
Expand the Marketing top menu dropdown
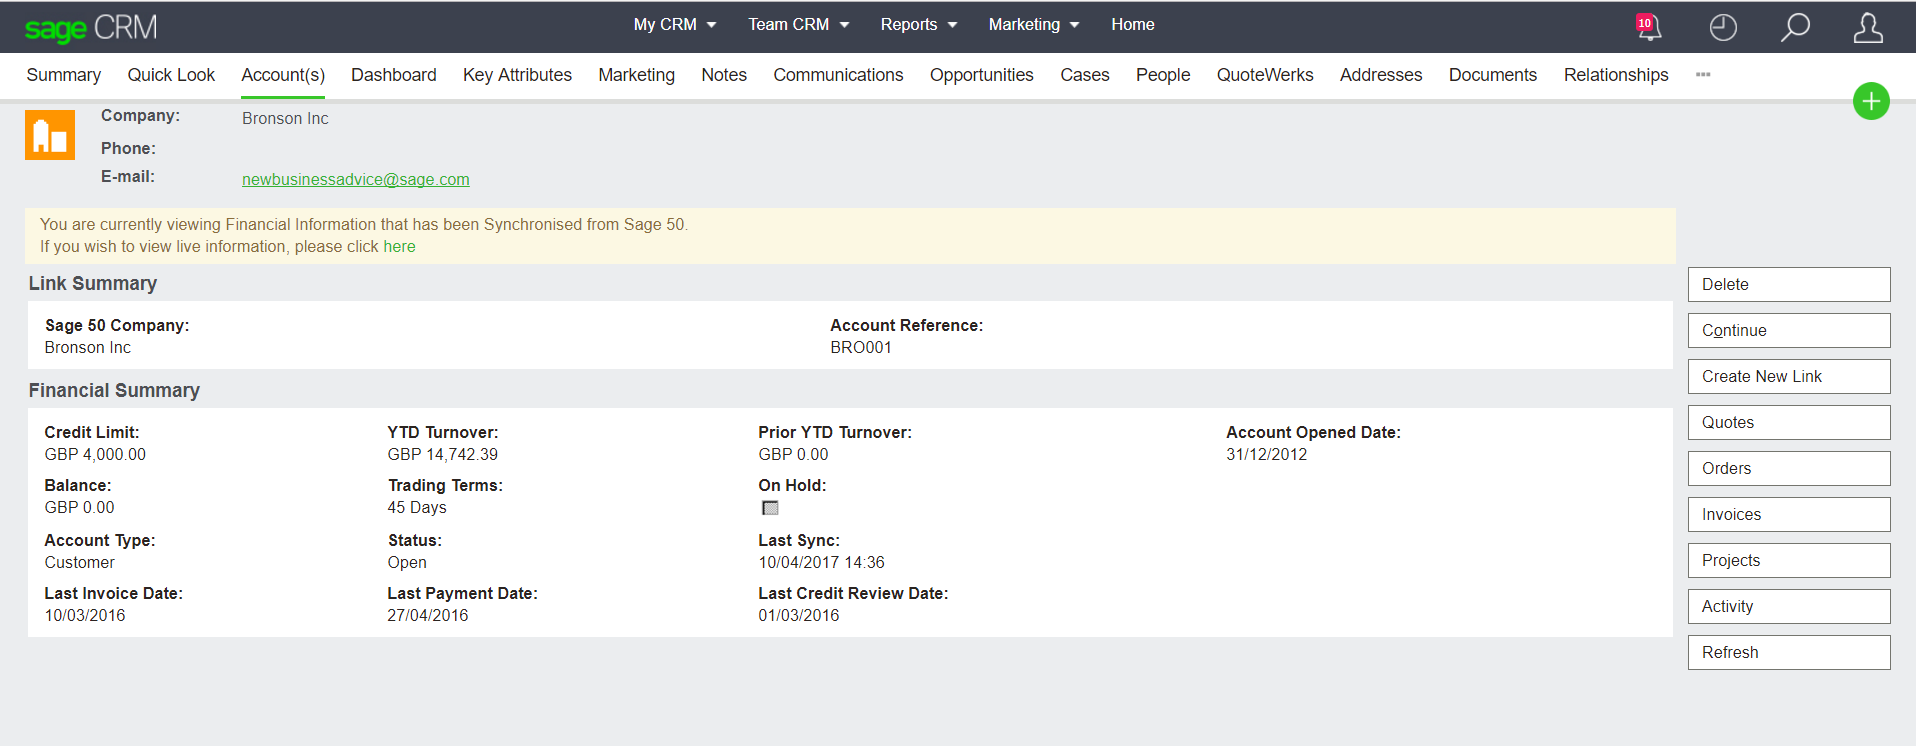coord(1034,25)
